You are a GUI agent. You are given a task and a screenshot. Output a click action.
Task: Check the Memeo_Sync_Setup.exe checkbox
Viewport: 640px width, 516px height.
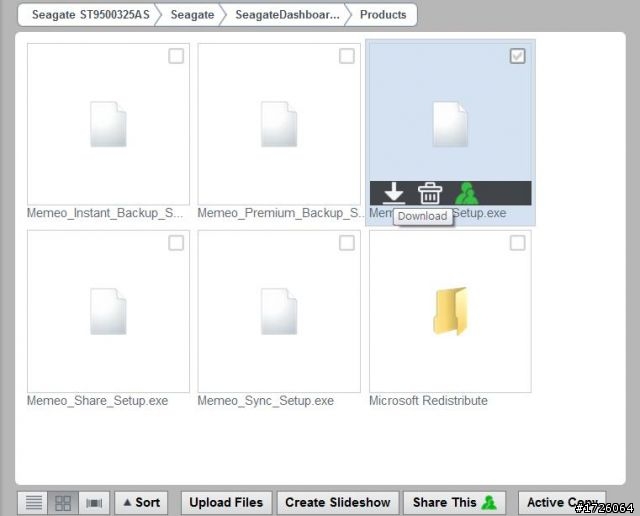[x=347, y=243]
